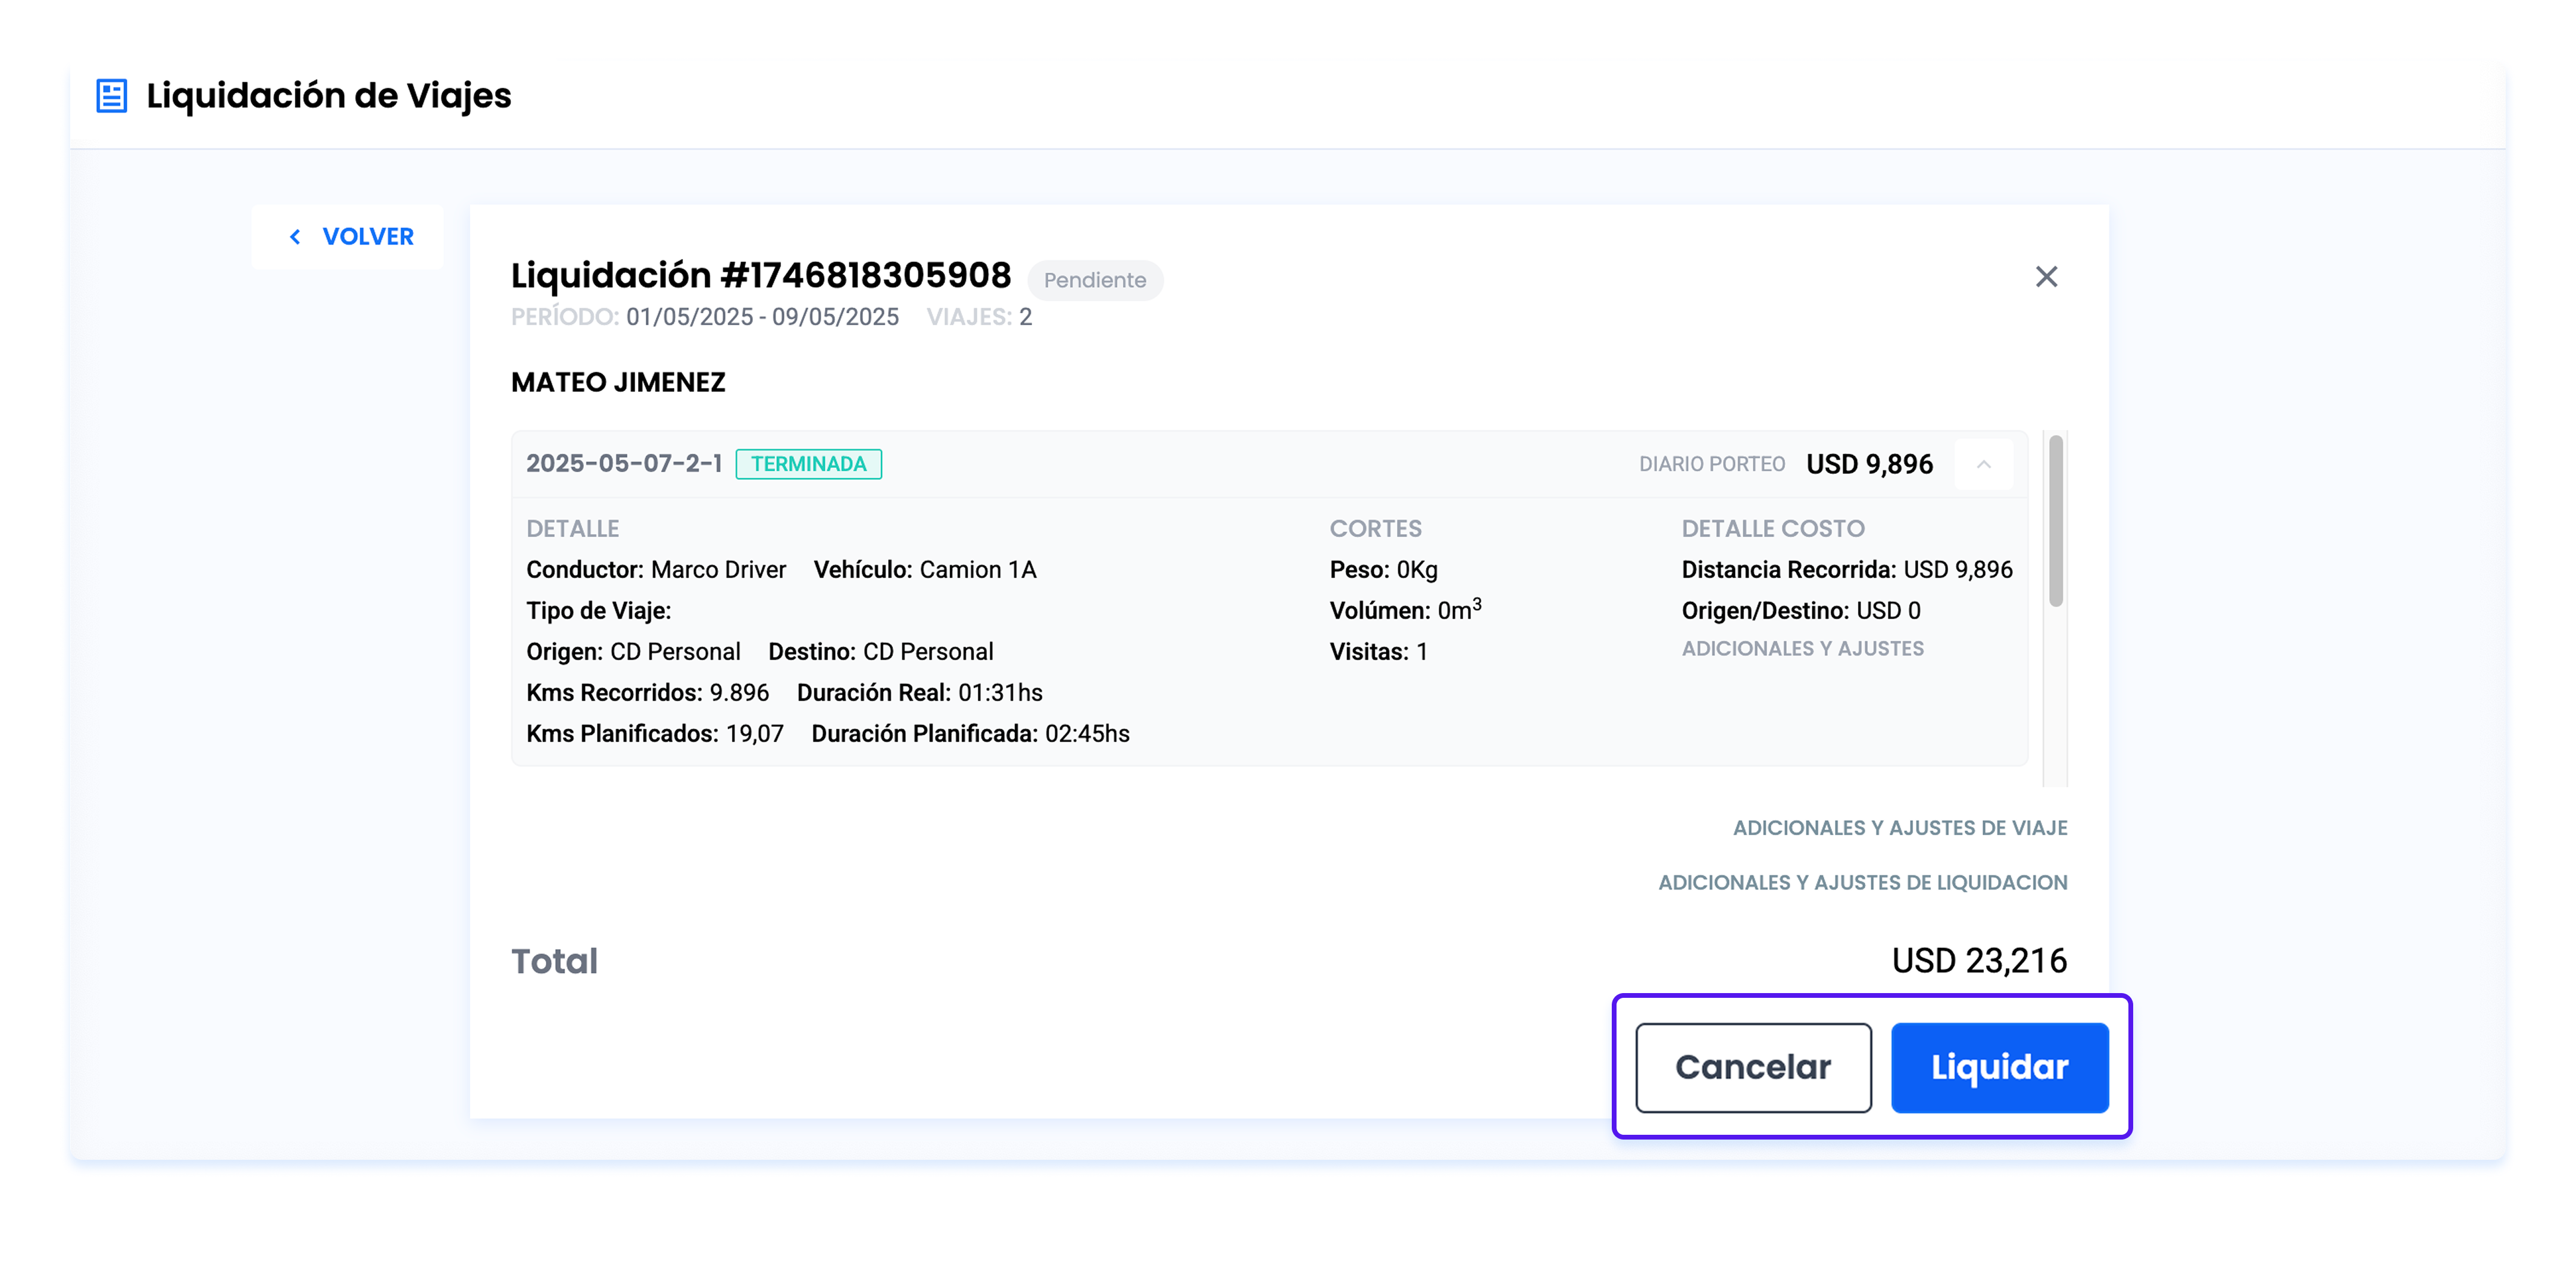Click the back chevron beside VOLVER
The image size is (2576, 1261).
coord(295,237)
